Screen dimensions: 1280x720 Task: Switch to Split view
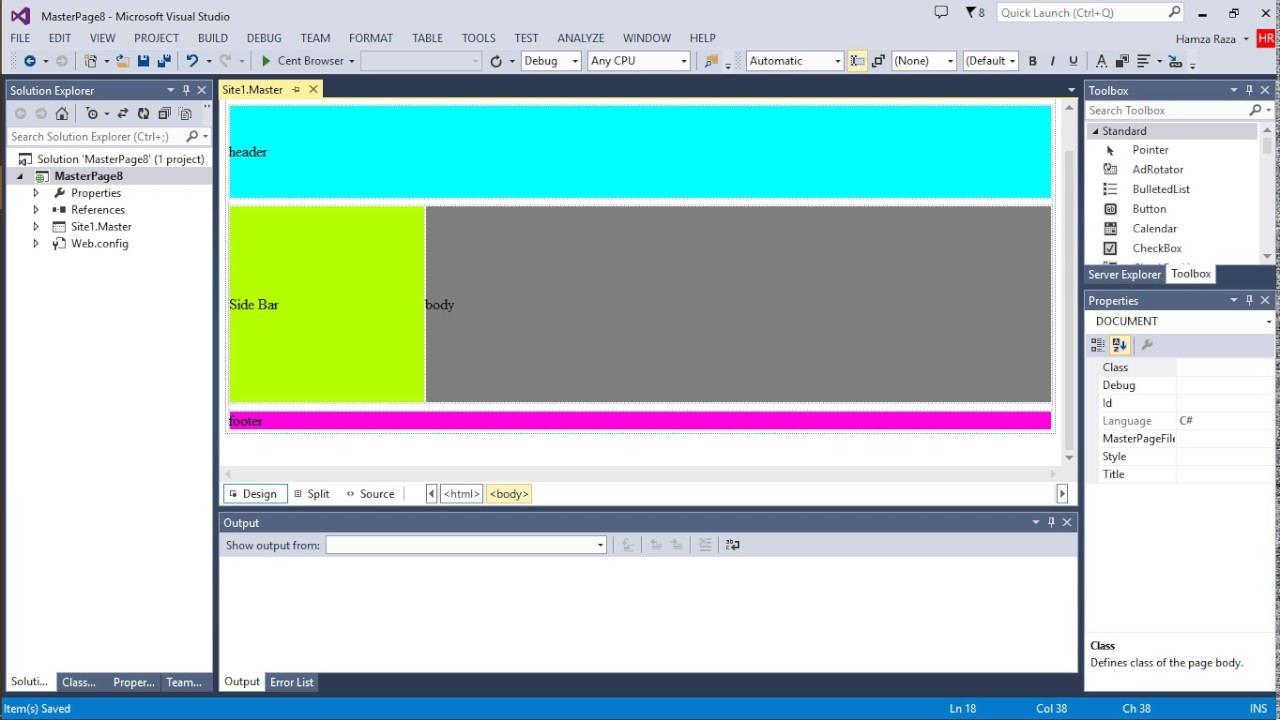click(x=312, y=494)
